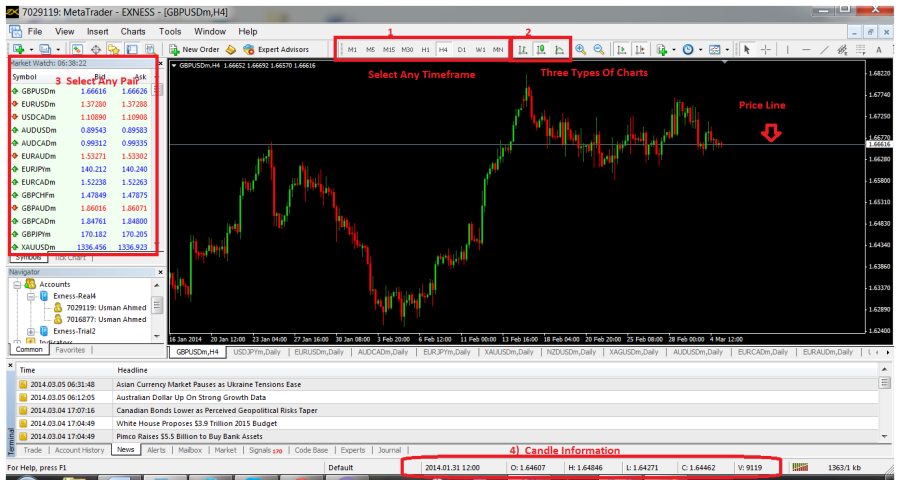900x480 pixels.
Task: Open the GBPUSDm,H4 chart title dropdown arrow
Action: tap(174, 65)
